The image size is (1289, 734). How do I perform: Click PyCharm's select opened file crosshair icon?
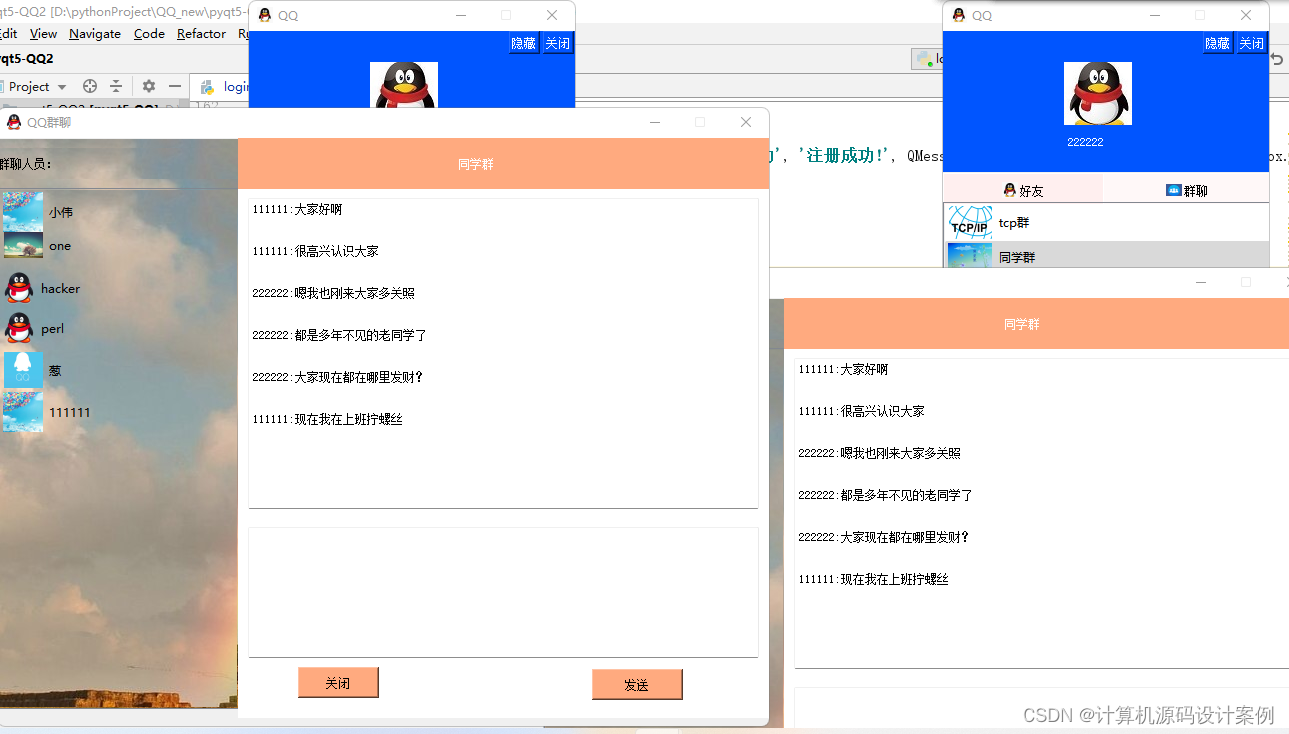pyautogui.click(x=90, y=86)
